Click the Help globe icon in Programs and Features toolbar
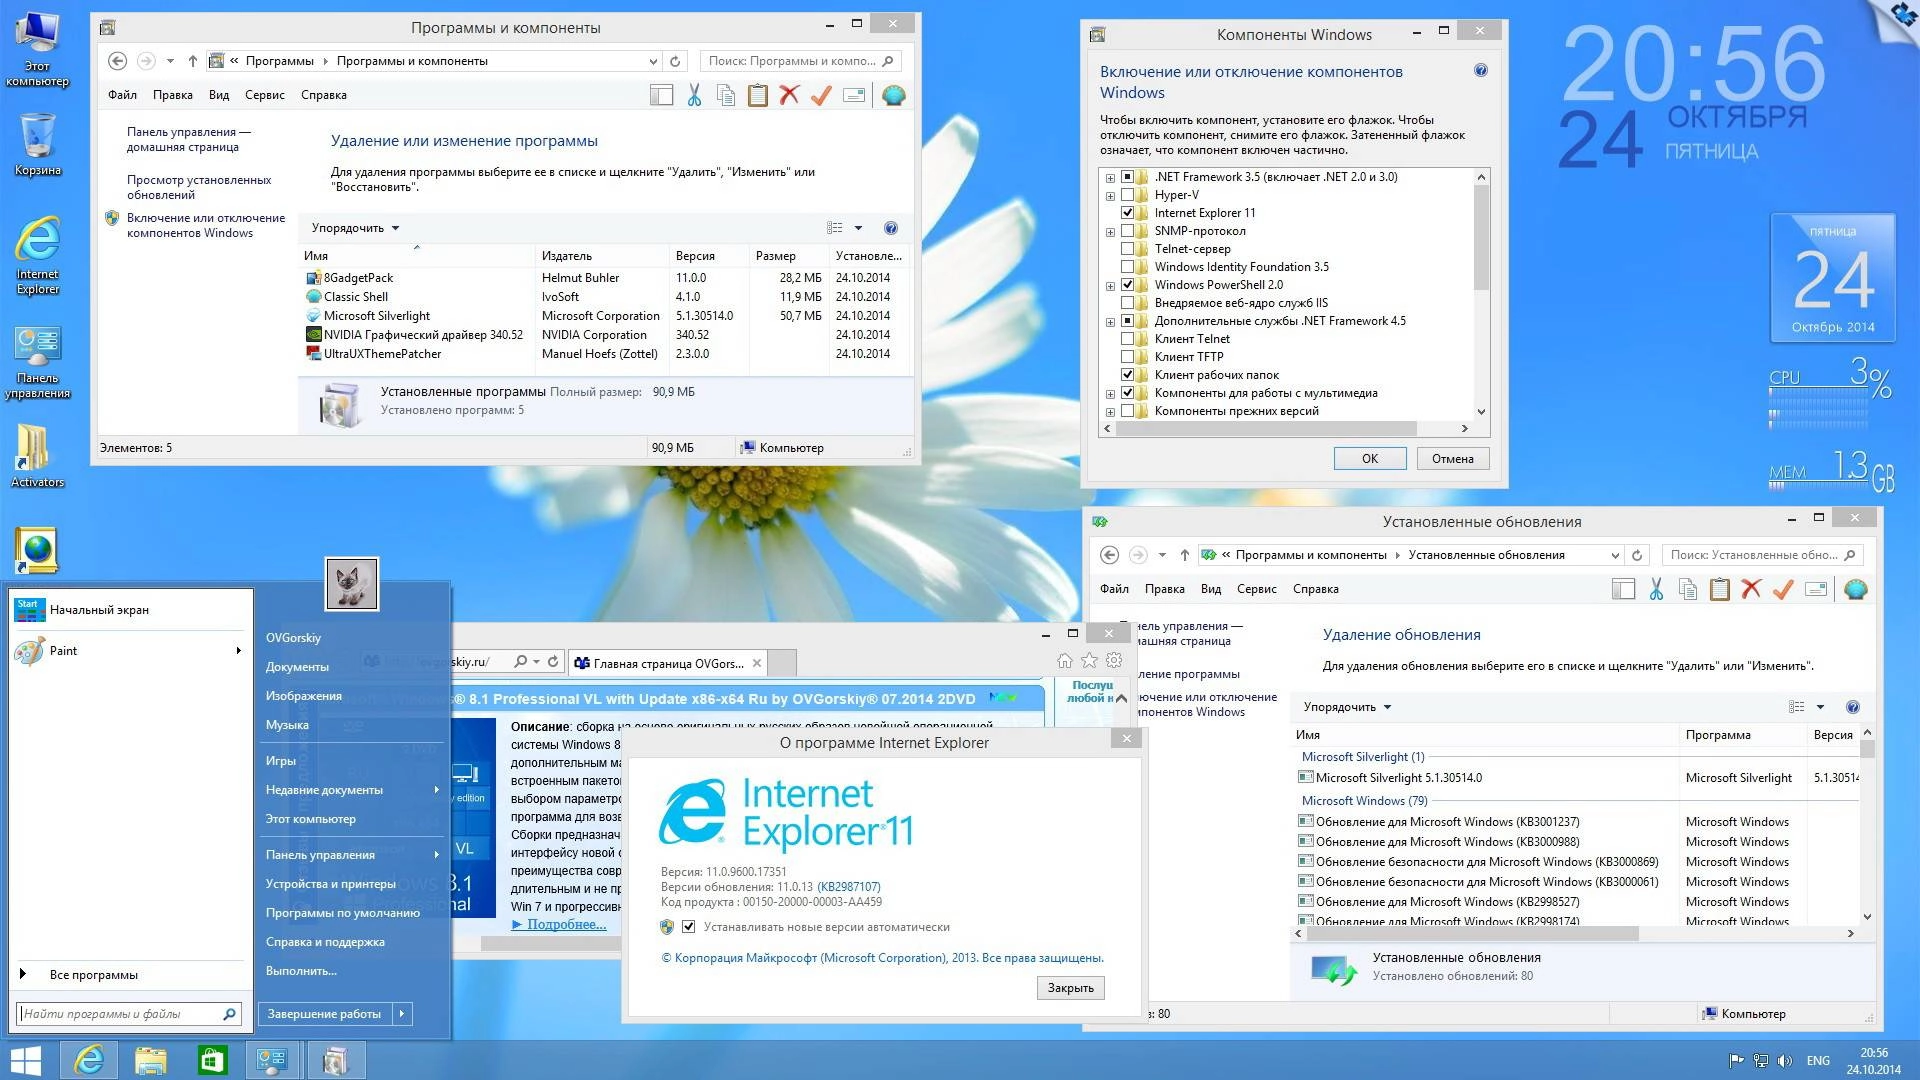 pos(893,95)
